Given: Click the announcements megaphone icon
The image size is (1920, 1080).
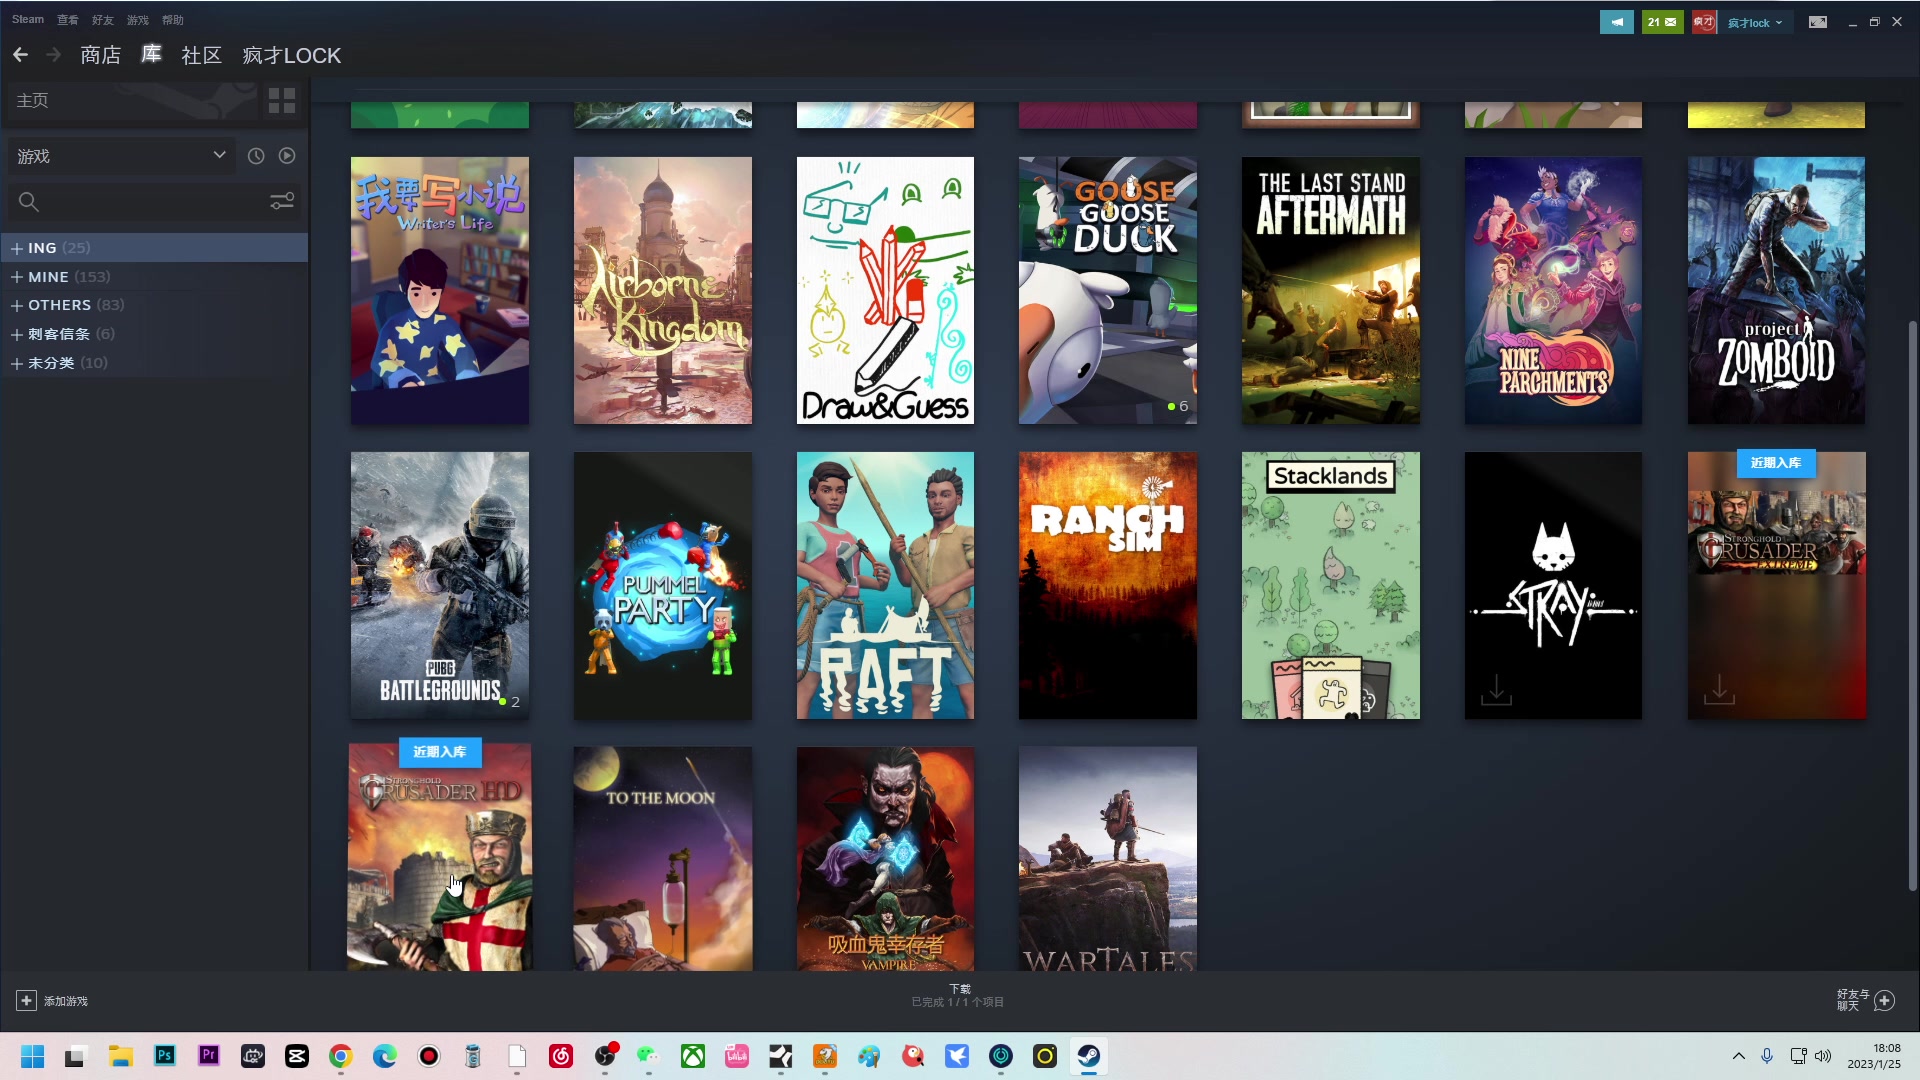Looking at the screenshot, I should 1617,22.
